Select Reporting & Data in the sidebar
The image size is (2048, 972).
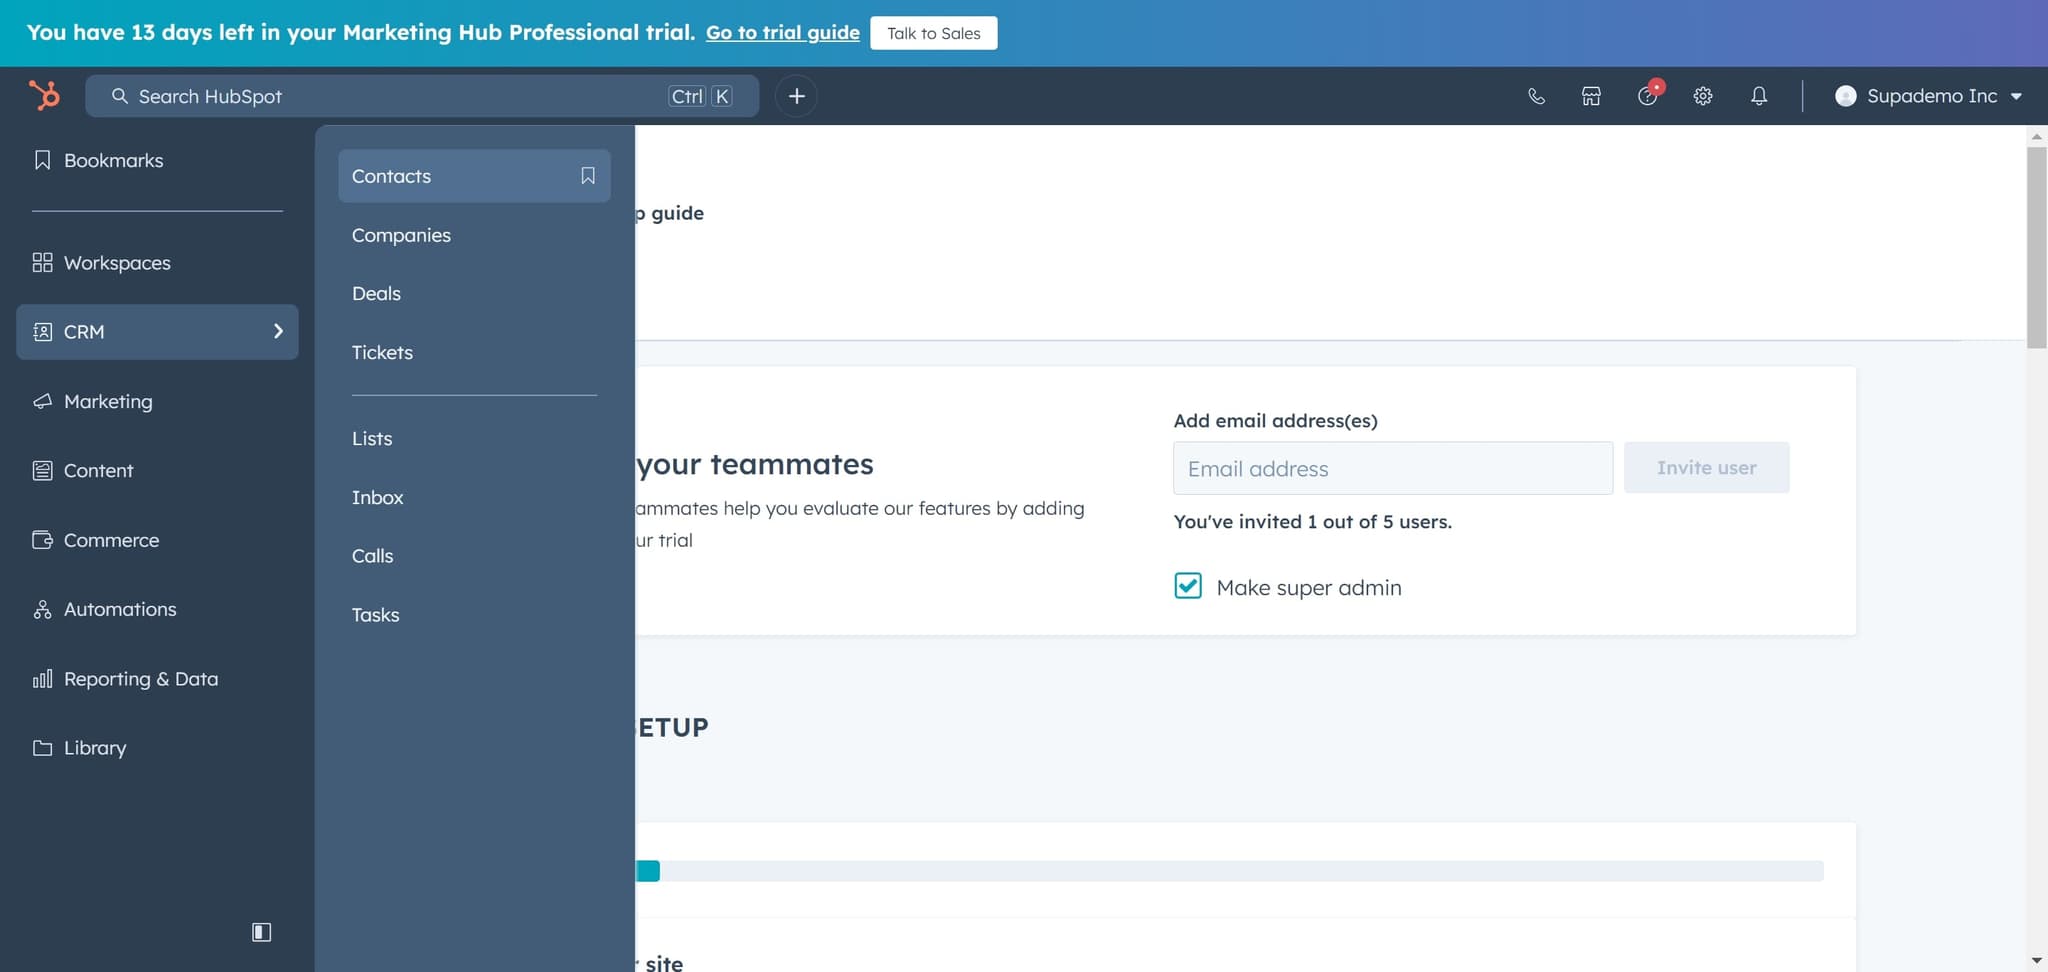tap(141, 678)
